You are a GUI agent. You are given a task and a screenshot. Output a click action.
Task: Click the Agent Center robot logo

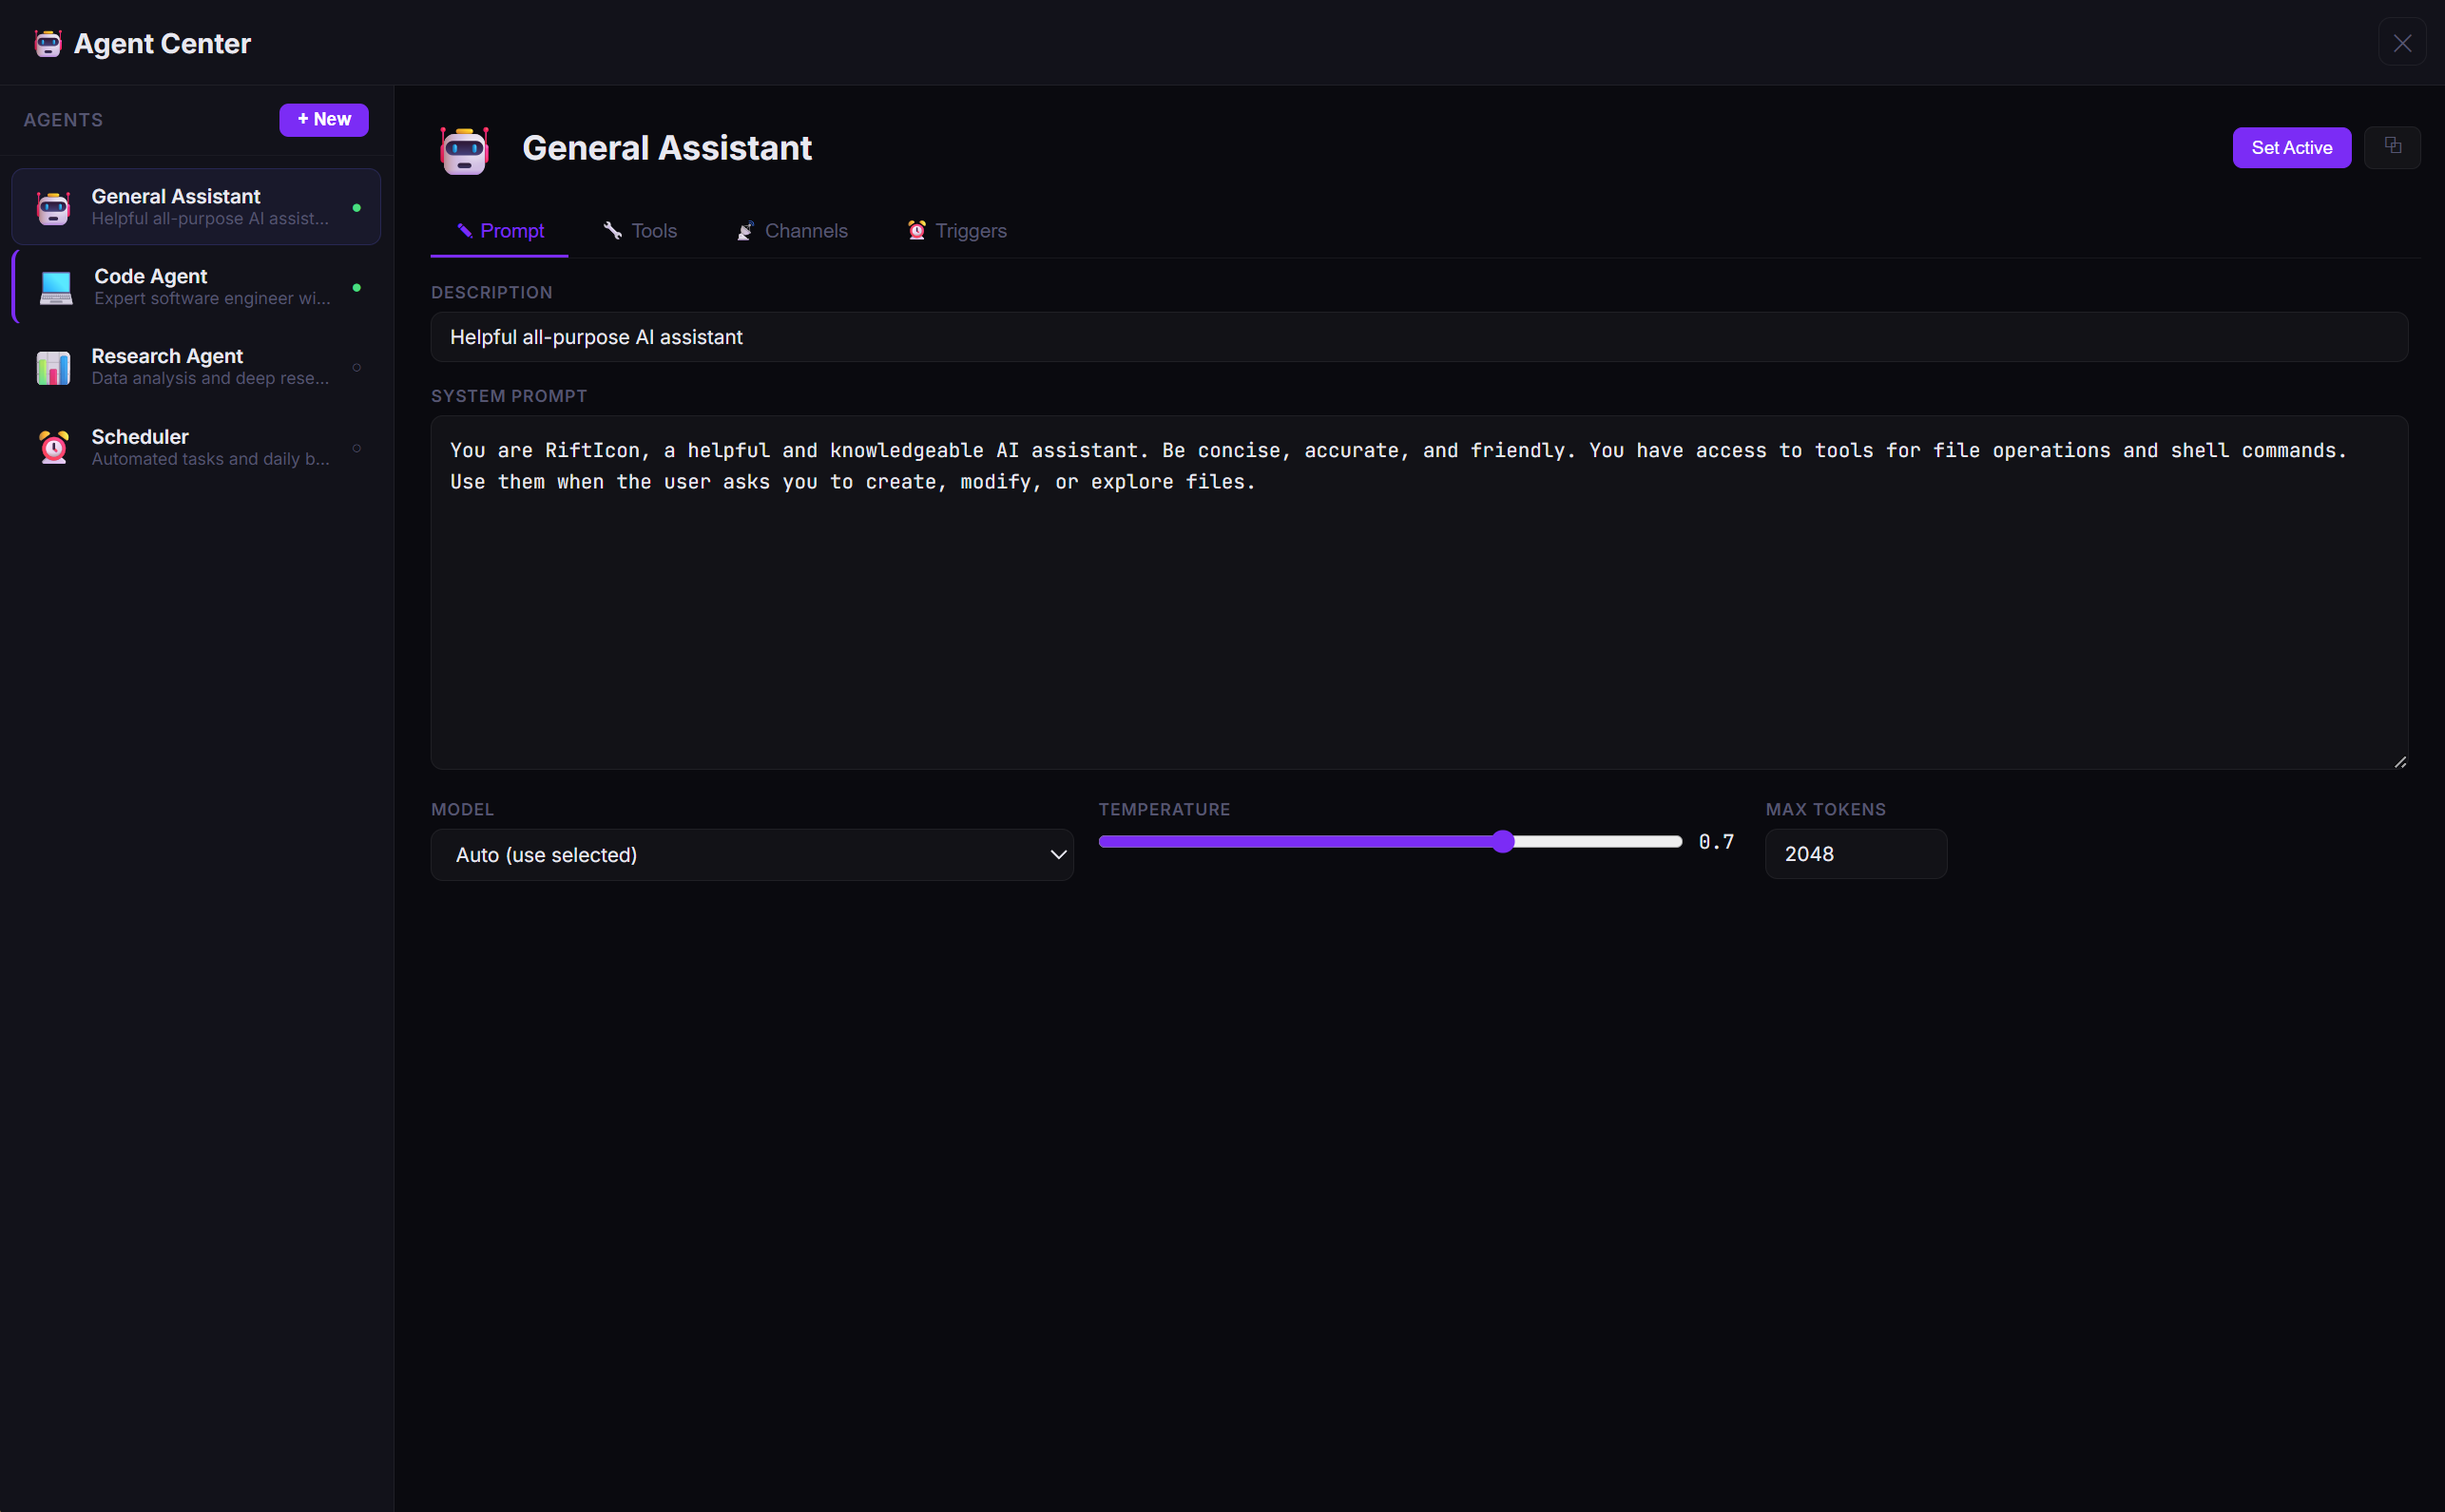pos(47,43)
